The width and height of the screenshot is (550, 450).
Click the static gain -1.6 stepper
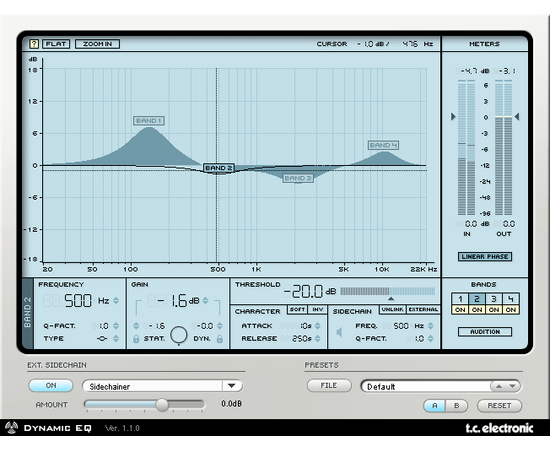(136, 326)
